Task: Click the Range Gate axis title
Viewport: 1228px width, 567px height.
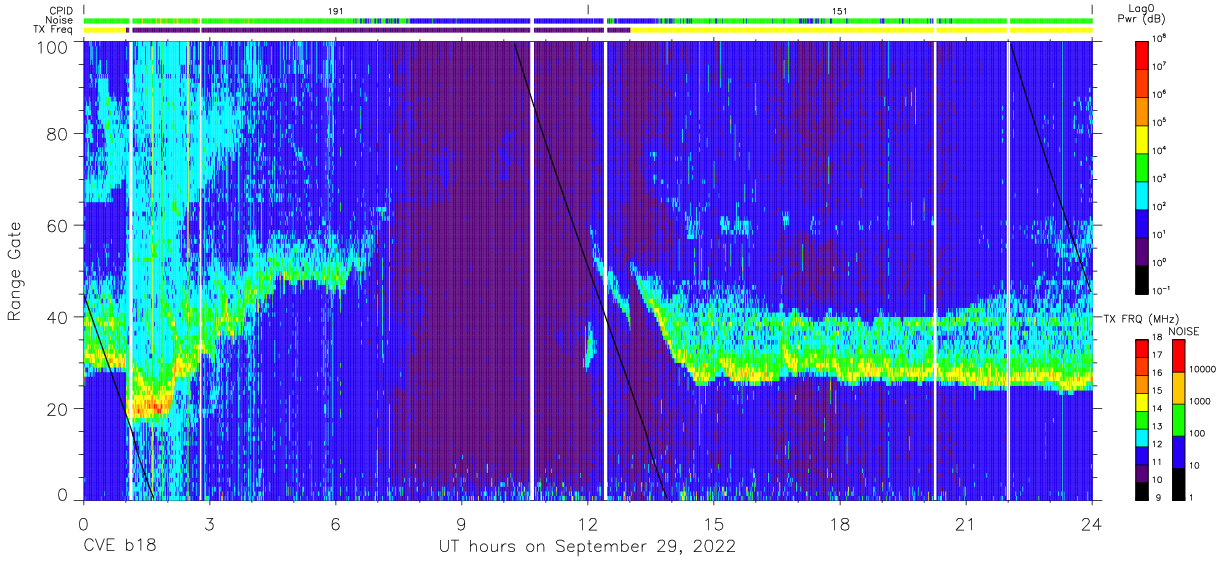Action: [x=15, y=272]
